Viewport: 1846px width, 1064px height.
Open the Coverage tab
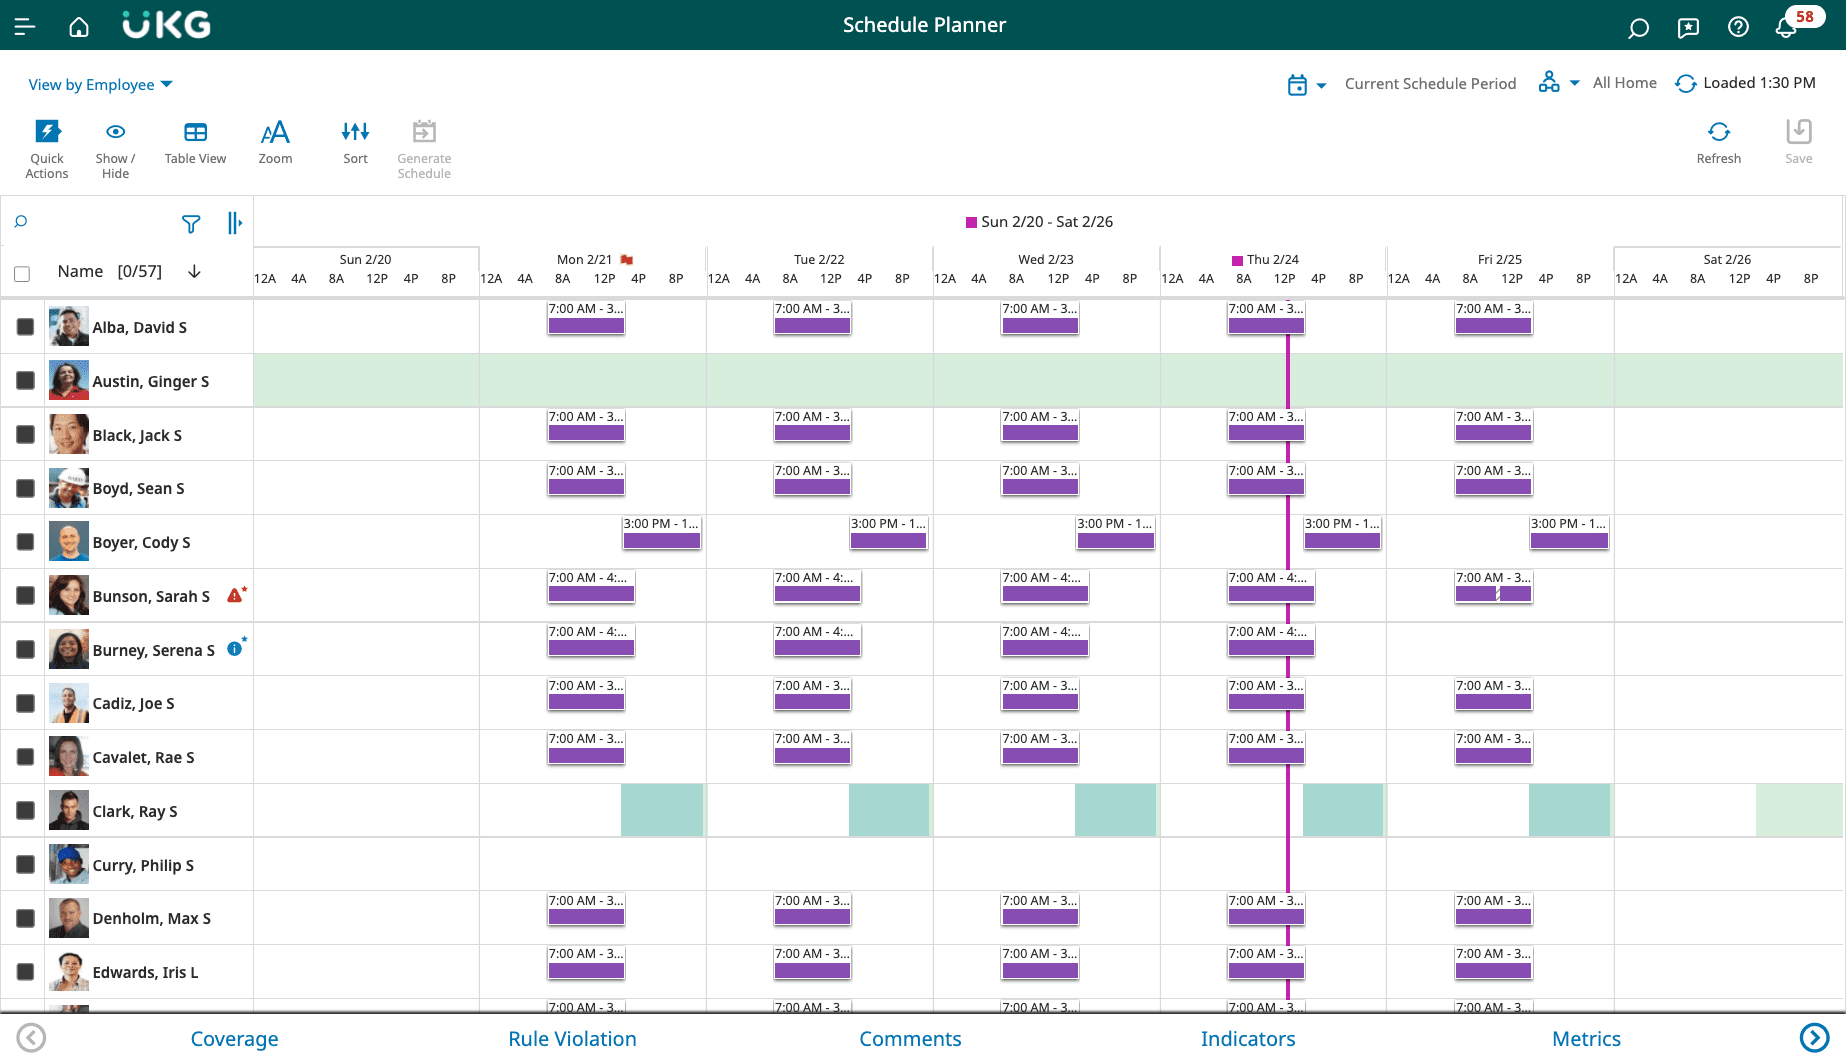coord(234,1039)
